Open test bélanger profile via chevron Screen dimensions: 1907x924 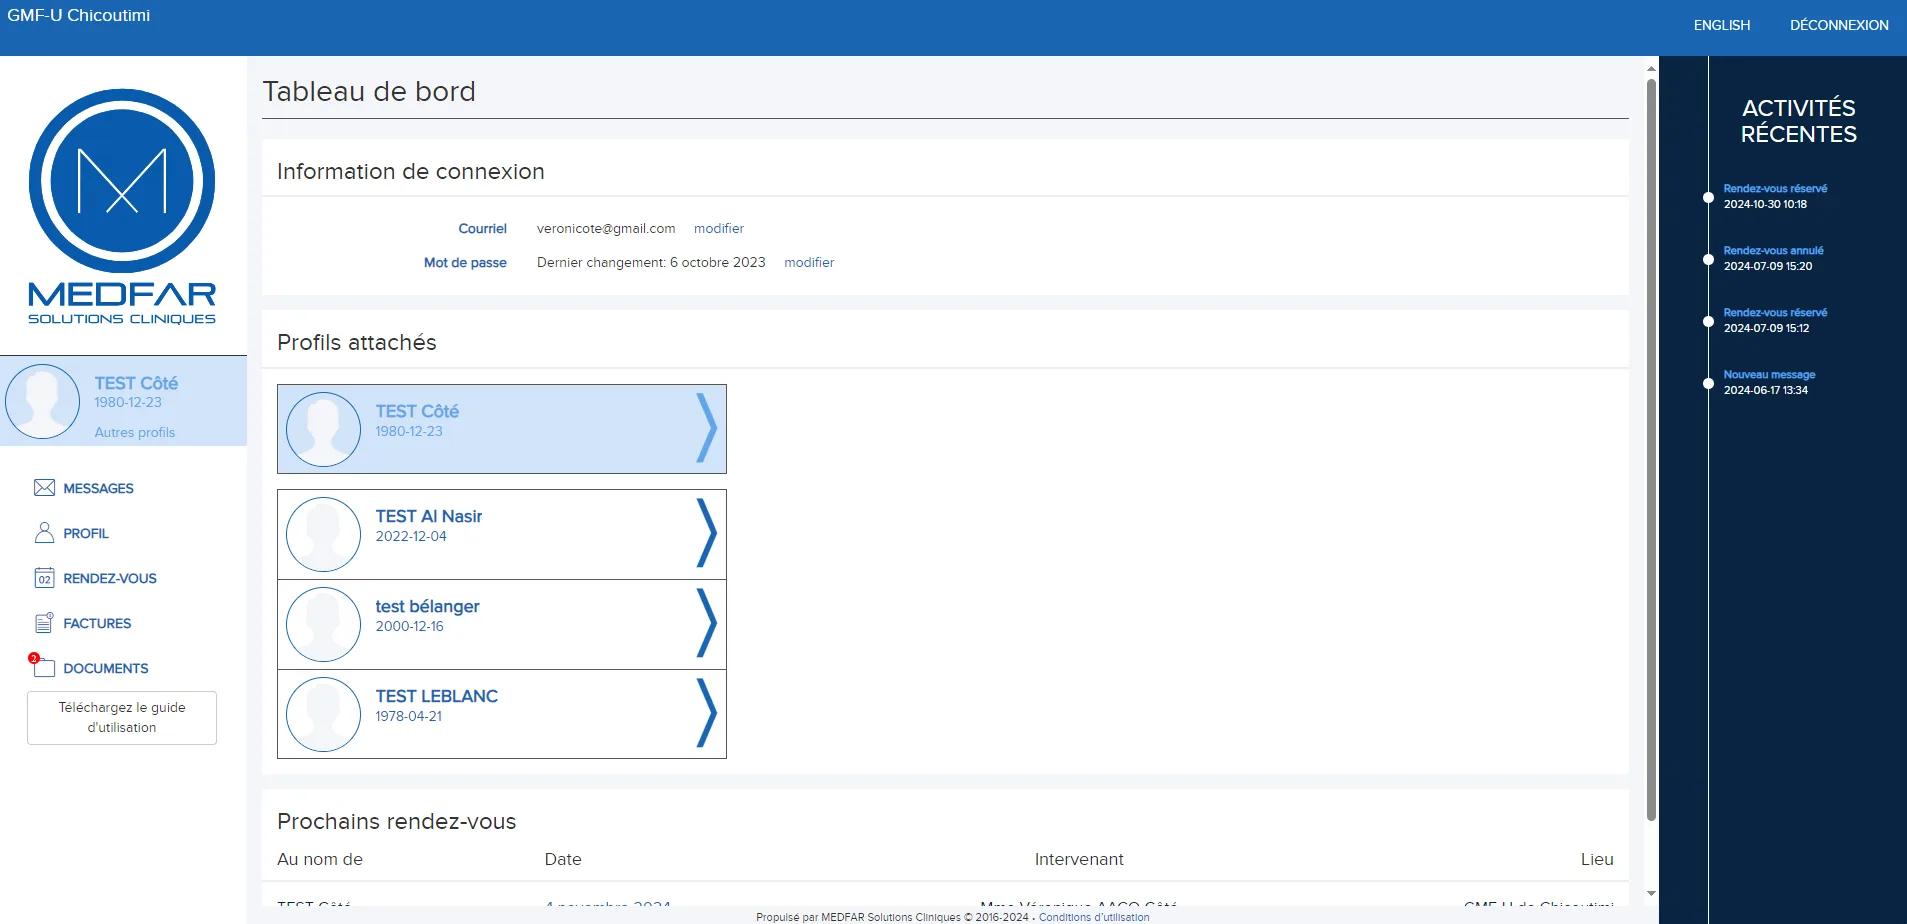click(x=706, y=623)
